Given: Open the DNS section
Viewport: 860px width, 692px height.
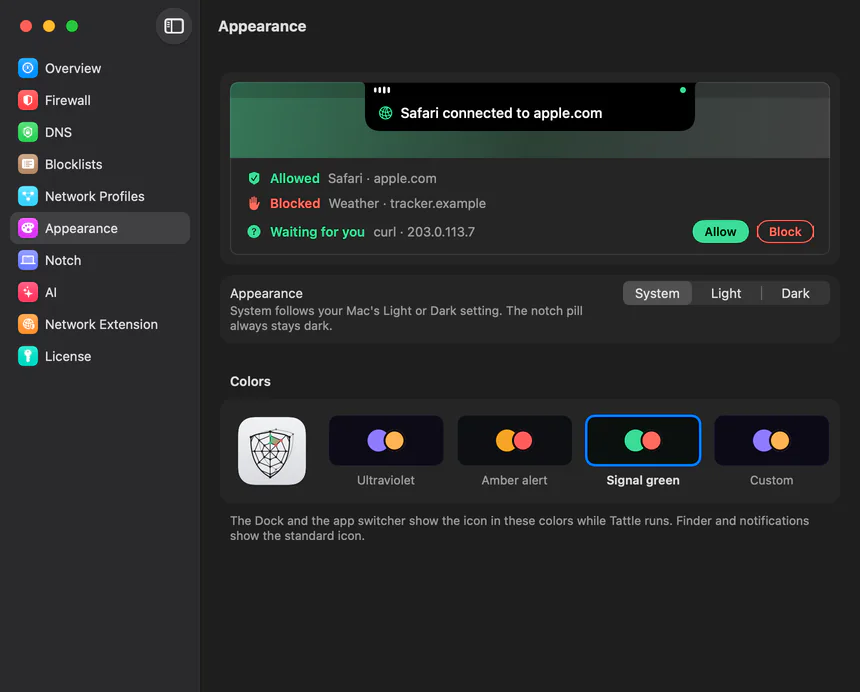Looking at the screenshot, I should coord(100,132).
